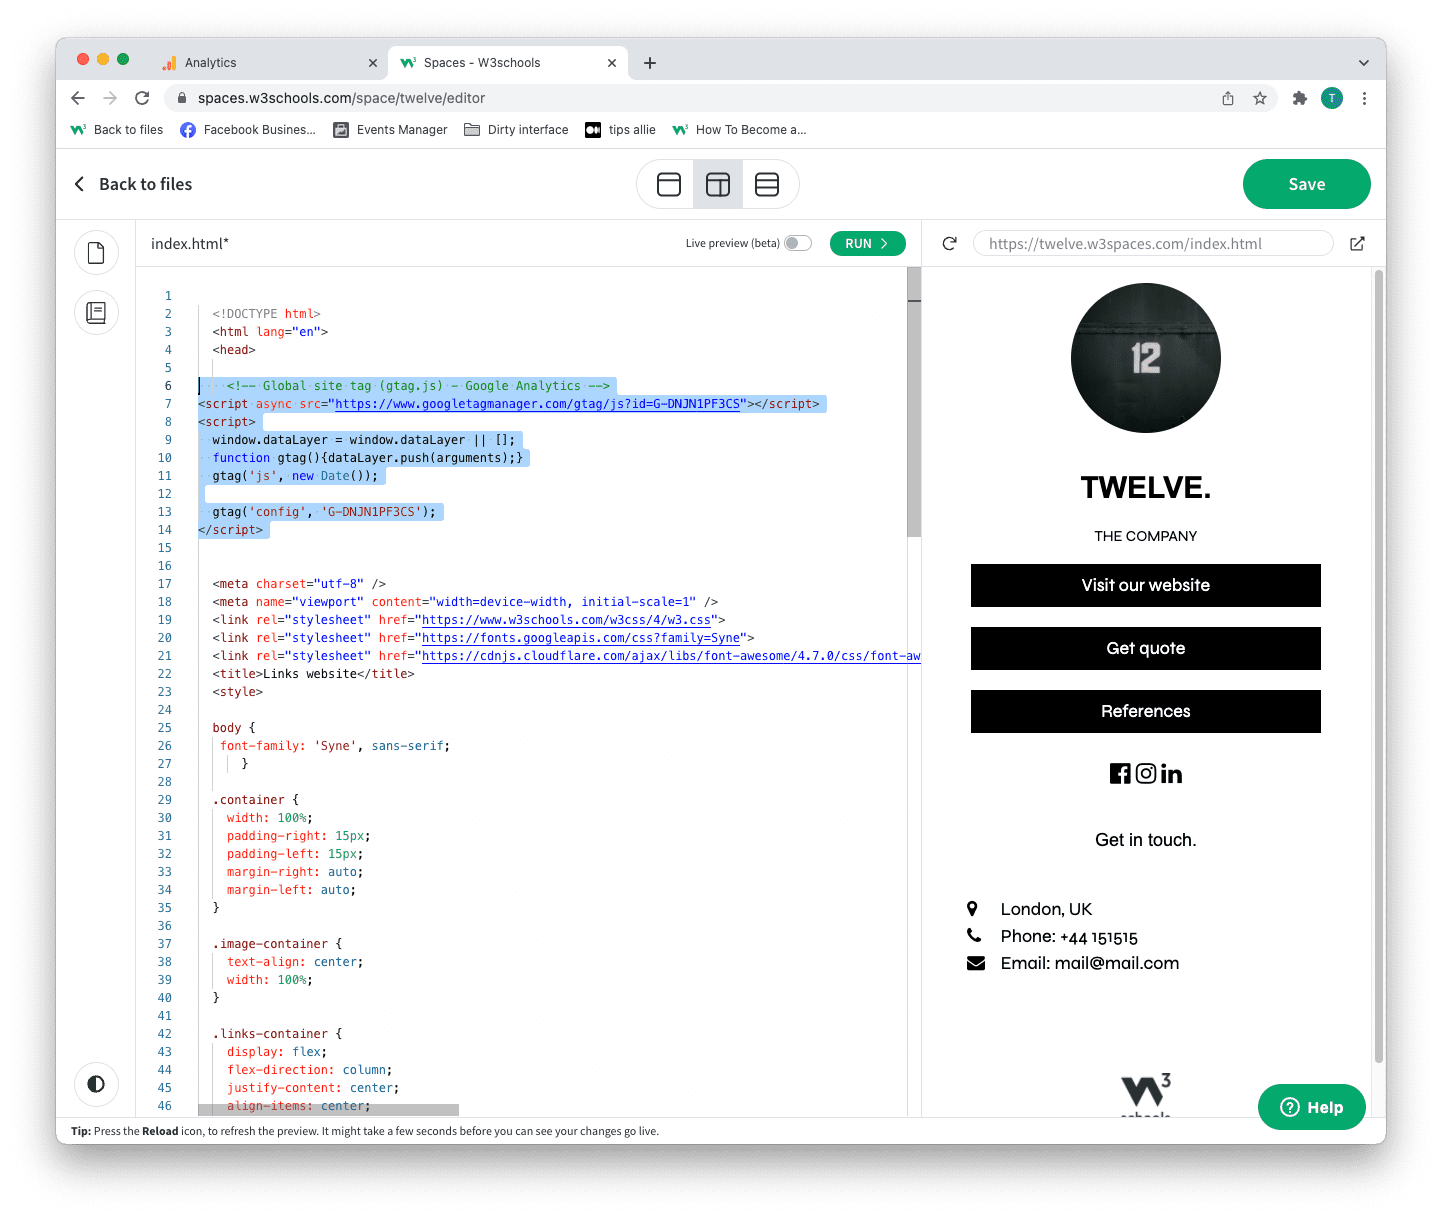
Task: Go back with browser back arrow
Action: coord(78,98)
